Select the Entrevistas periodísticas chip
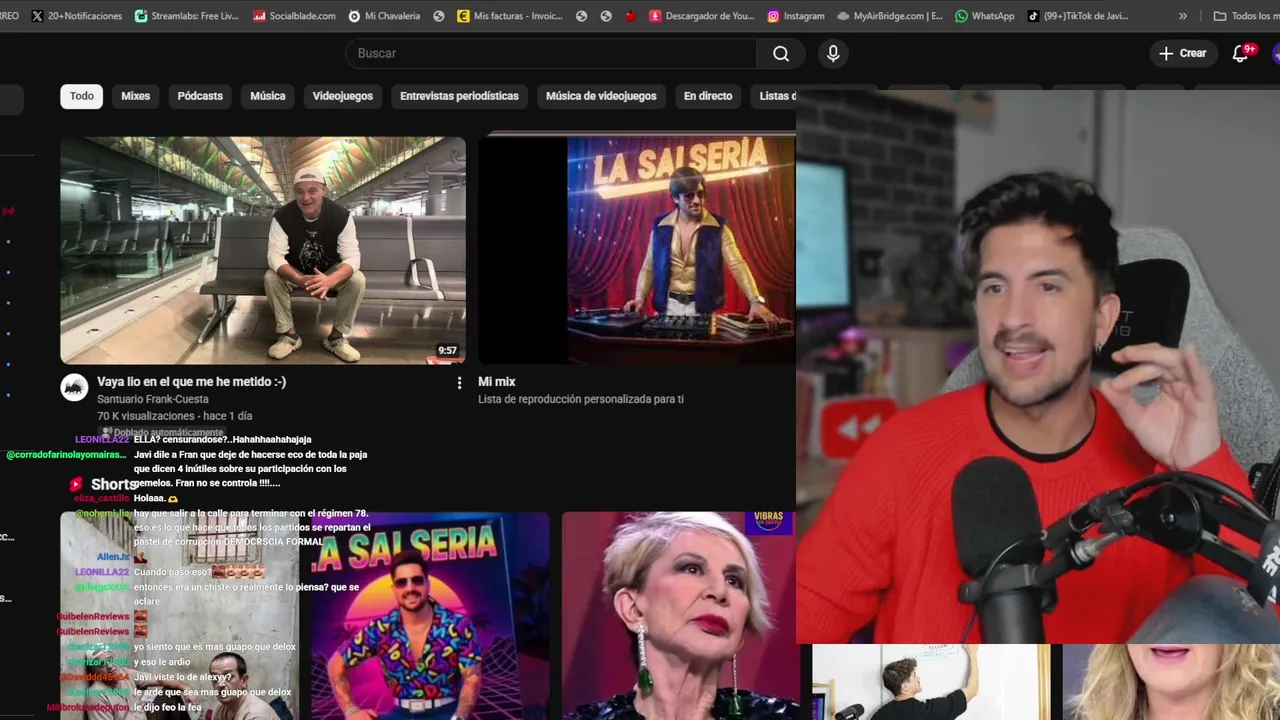Image resolution: width=1280 pixels, height=720 pixels. [x=459, y=96]
